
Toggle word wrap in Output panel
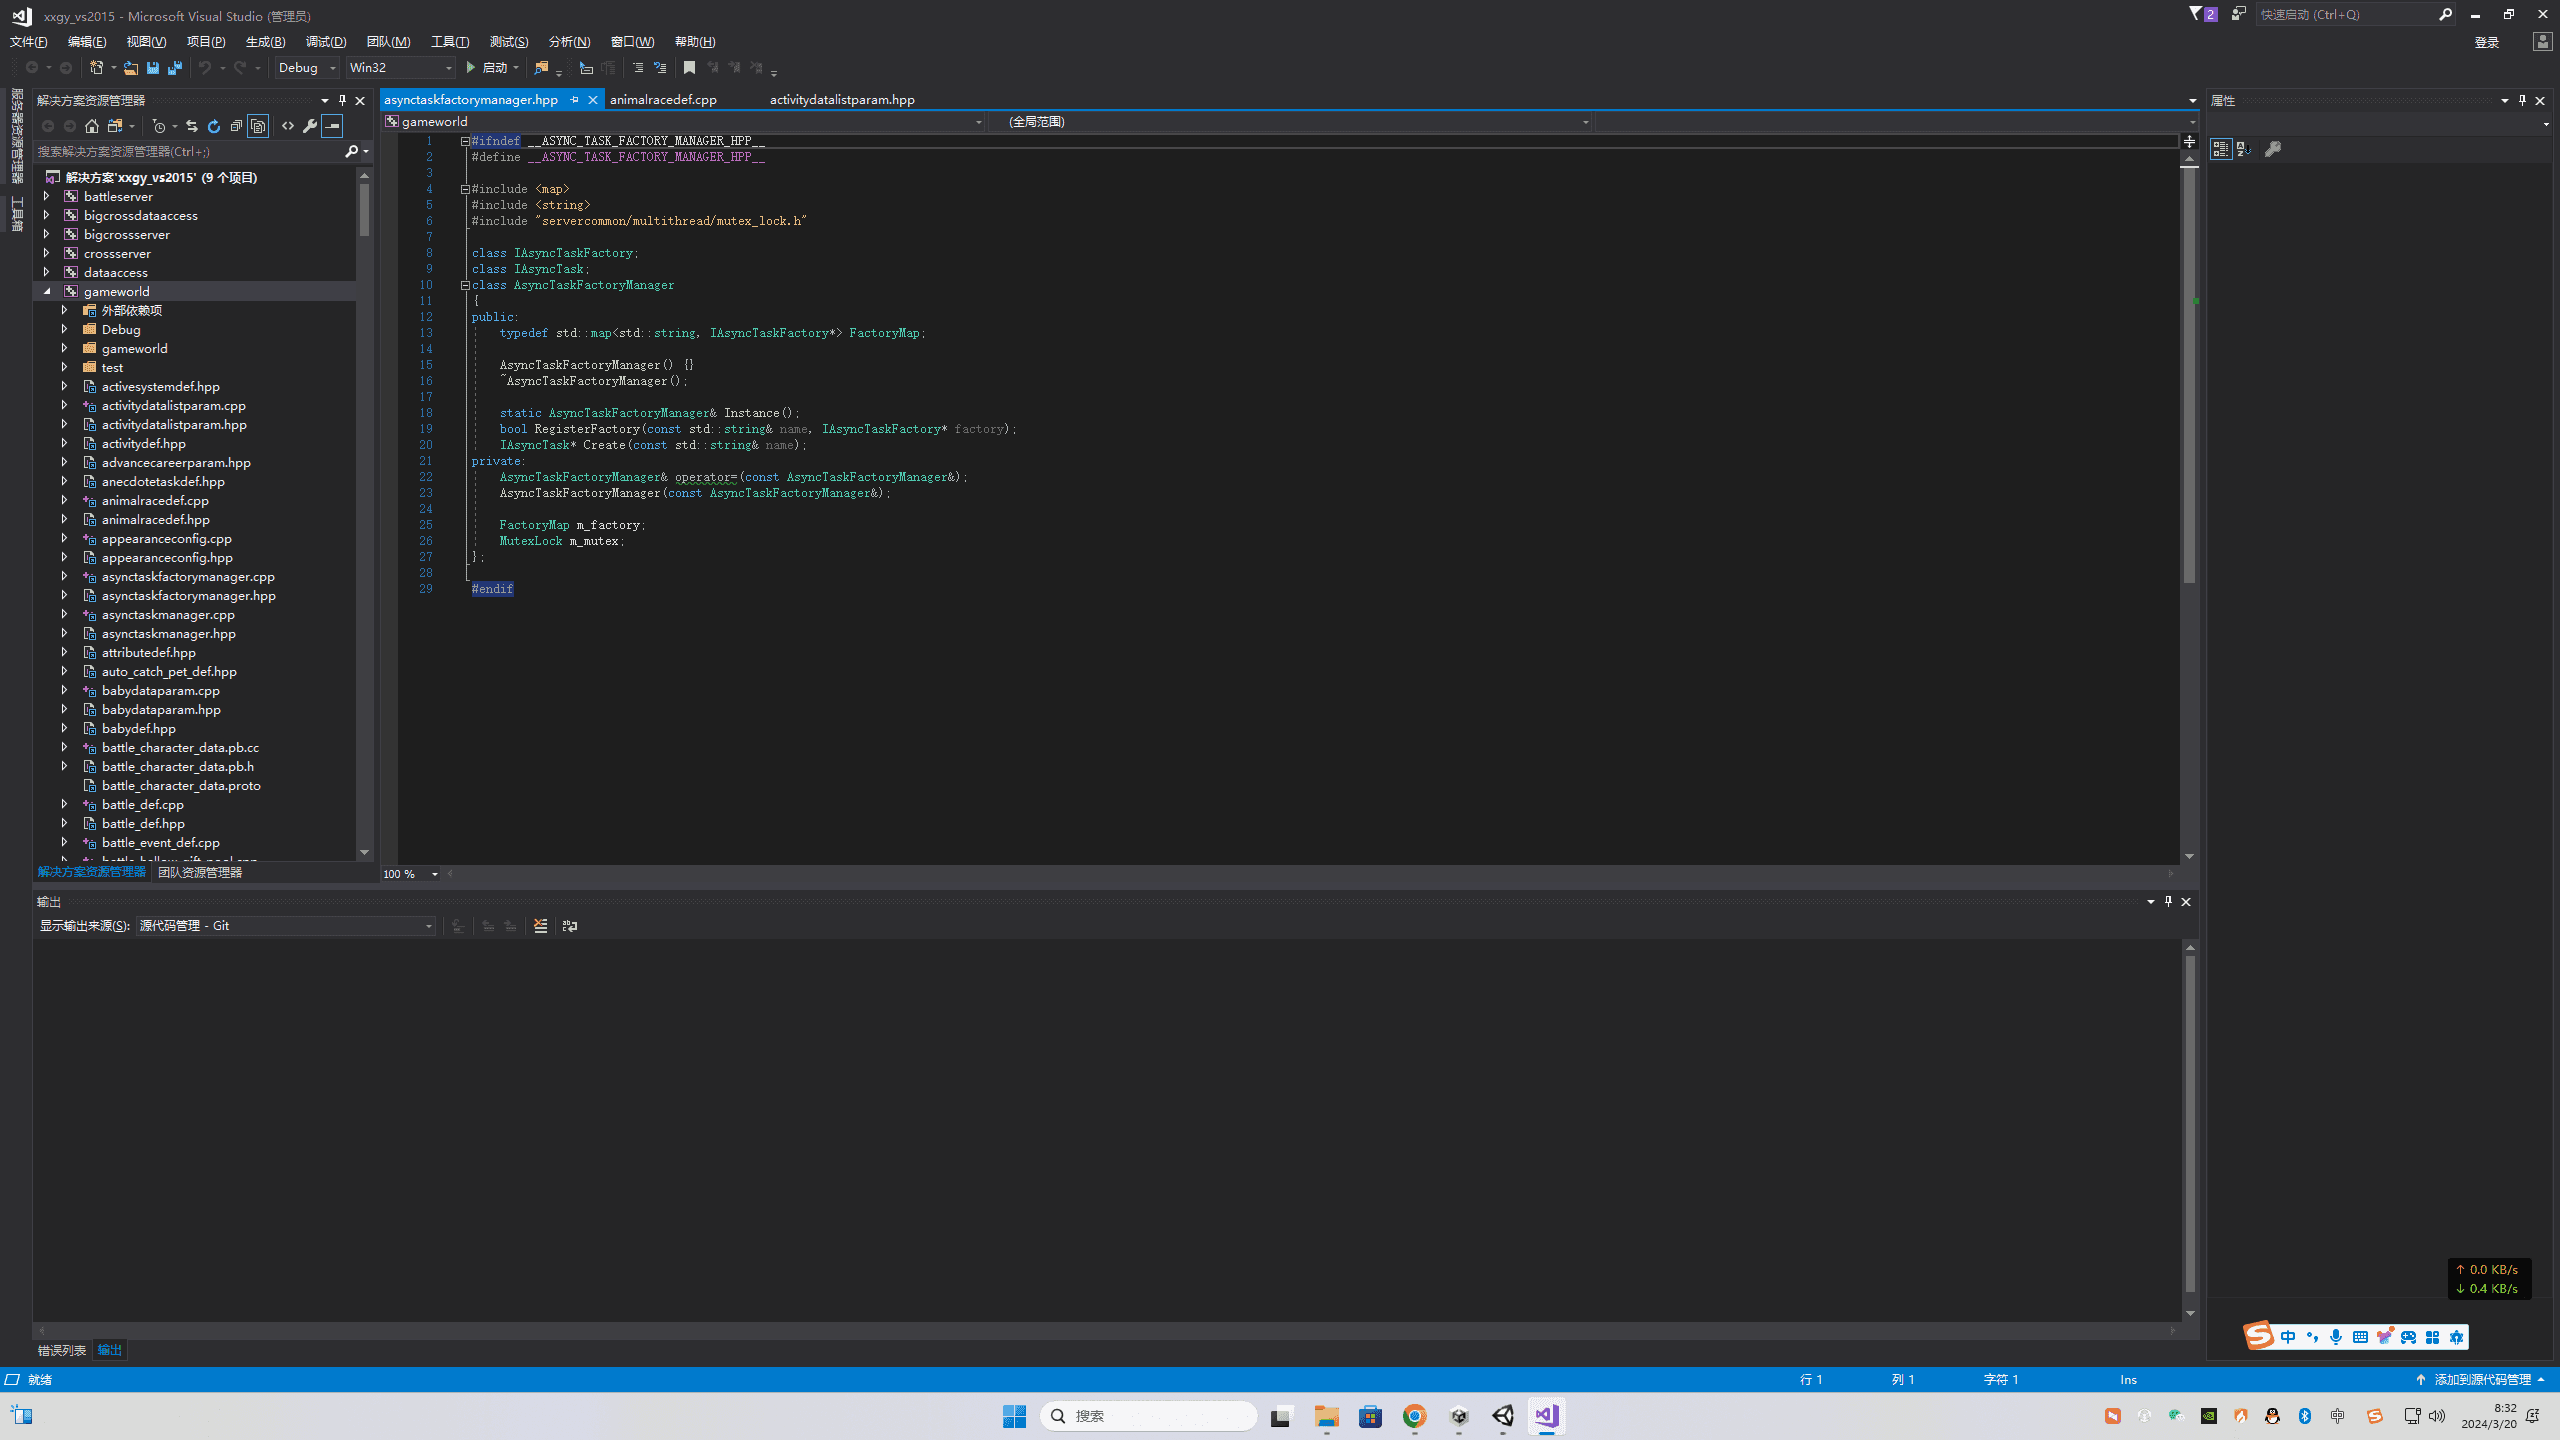click(x=570, y=926)
